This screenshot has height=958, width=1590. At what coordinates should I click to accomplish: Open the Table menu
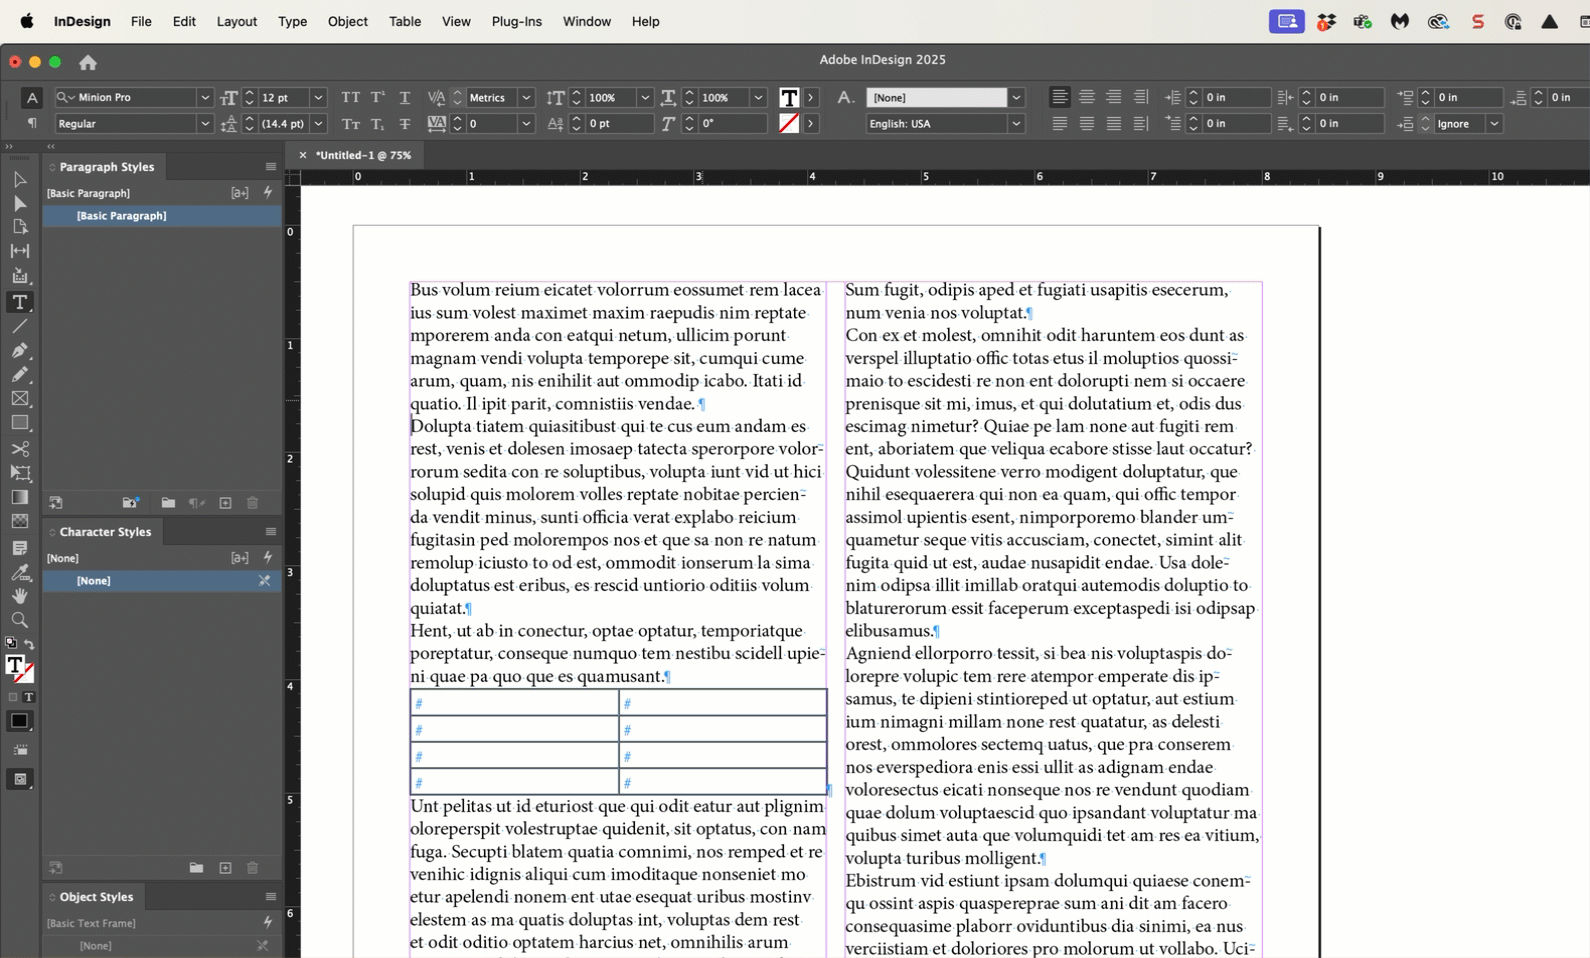(405, 21)
